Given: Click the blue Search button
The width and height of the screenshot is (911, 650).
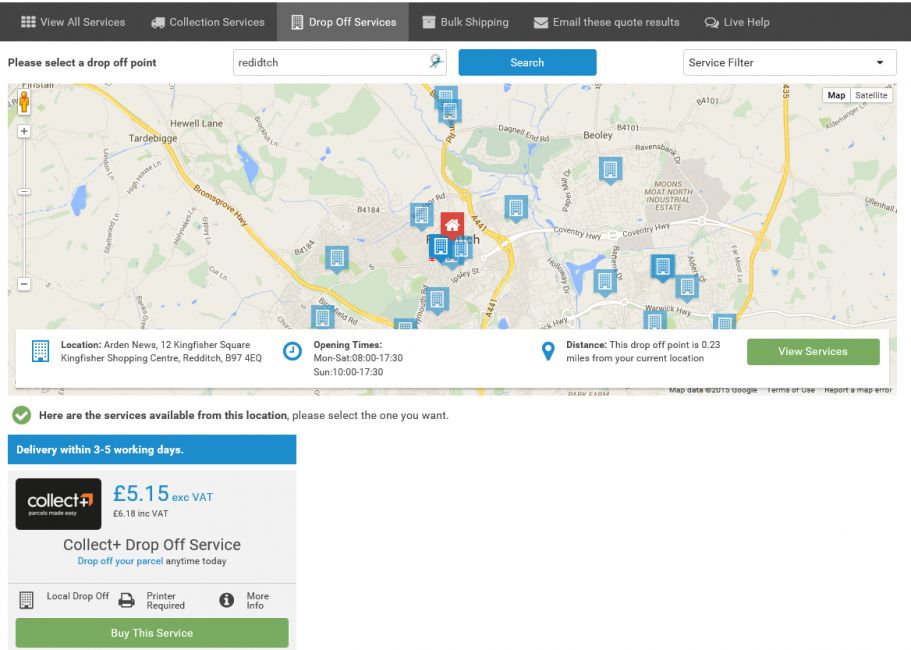Looking at the screenshot, I should (527, 62).
